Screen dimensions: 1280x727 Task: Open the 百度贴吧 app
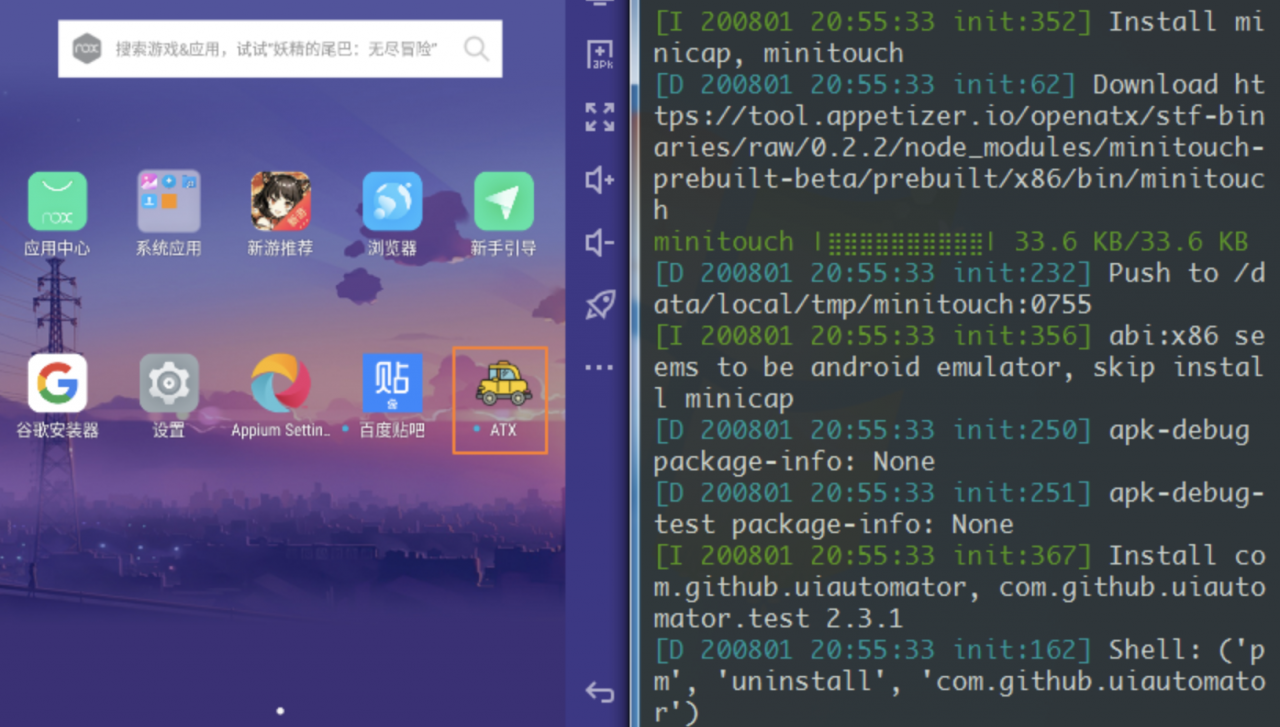click(x=392, y=383)
